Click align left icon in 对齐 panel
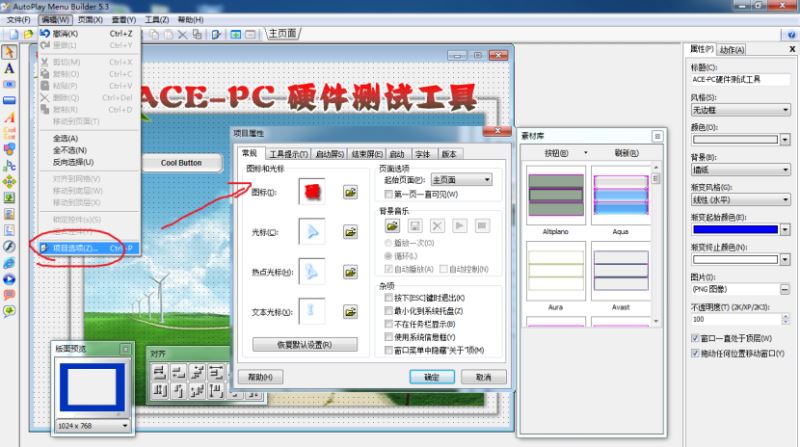Screen dimensions: 800x447 click(160, 372)
